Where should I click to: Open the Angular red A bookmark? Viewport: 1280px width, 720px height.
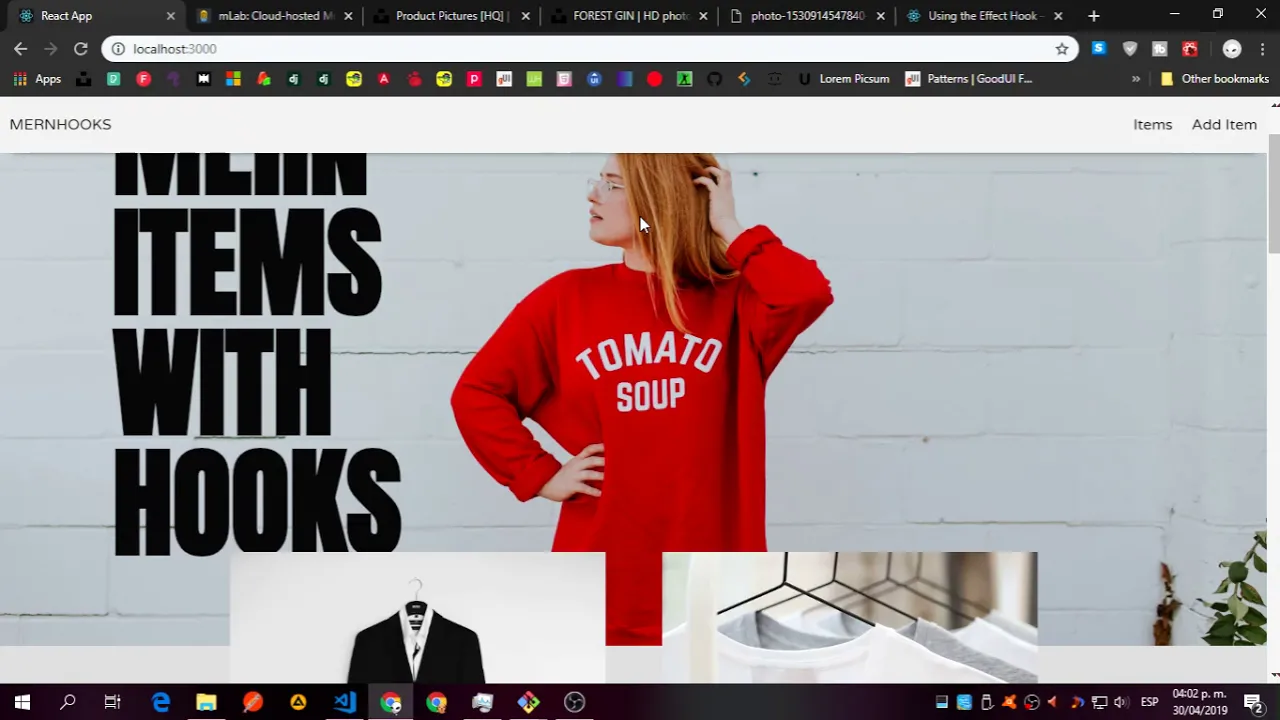pyautogui.click(x=383, y=78)
